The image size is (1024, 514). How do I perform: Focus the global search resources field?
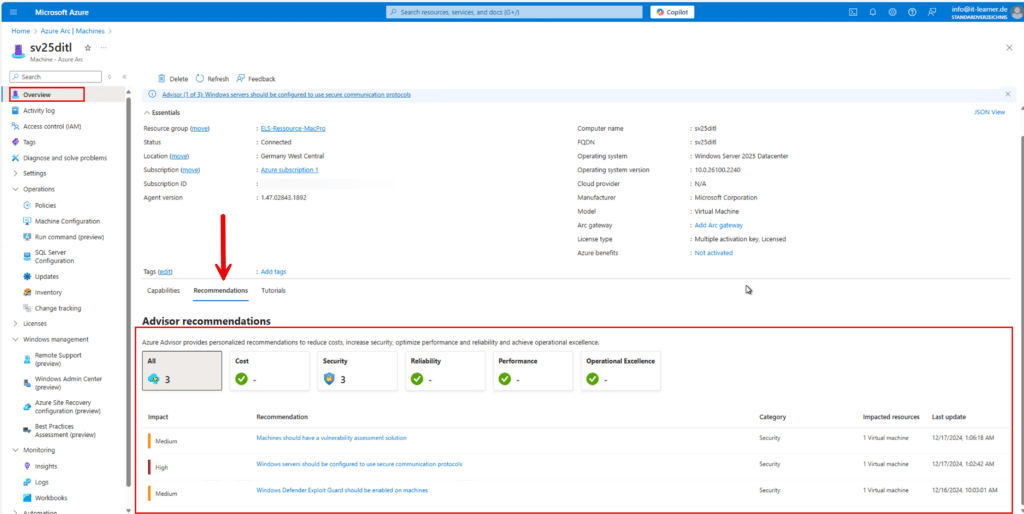tap(514, 12)
